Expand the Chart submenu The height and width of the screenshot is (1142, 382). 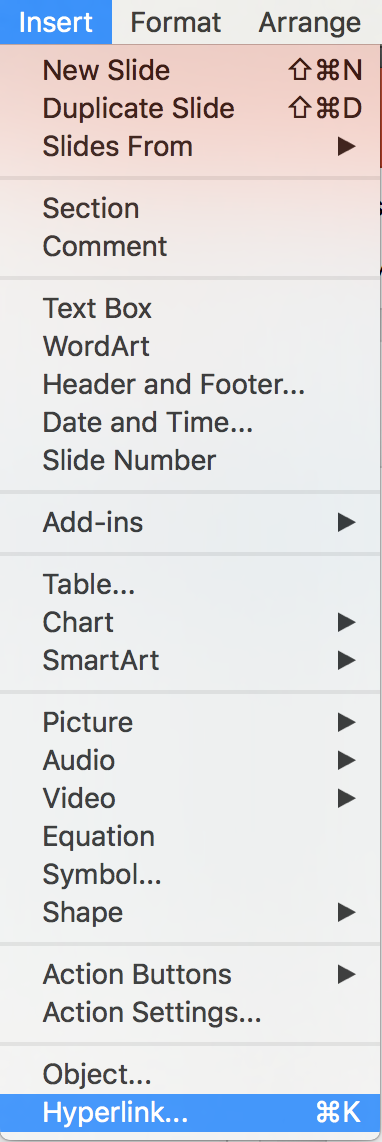(x=190, y=622)
